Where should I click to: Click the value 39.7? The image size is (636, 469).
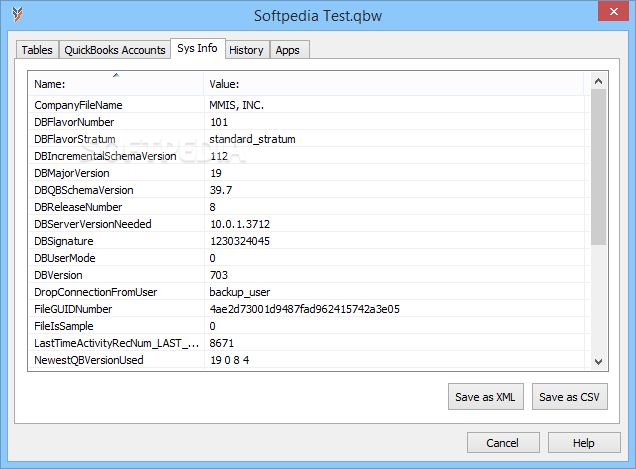[x=221, y=190]
